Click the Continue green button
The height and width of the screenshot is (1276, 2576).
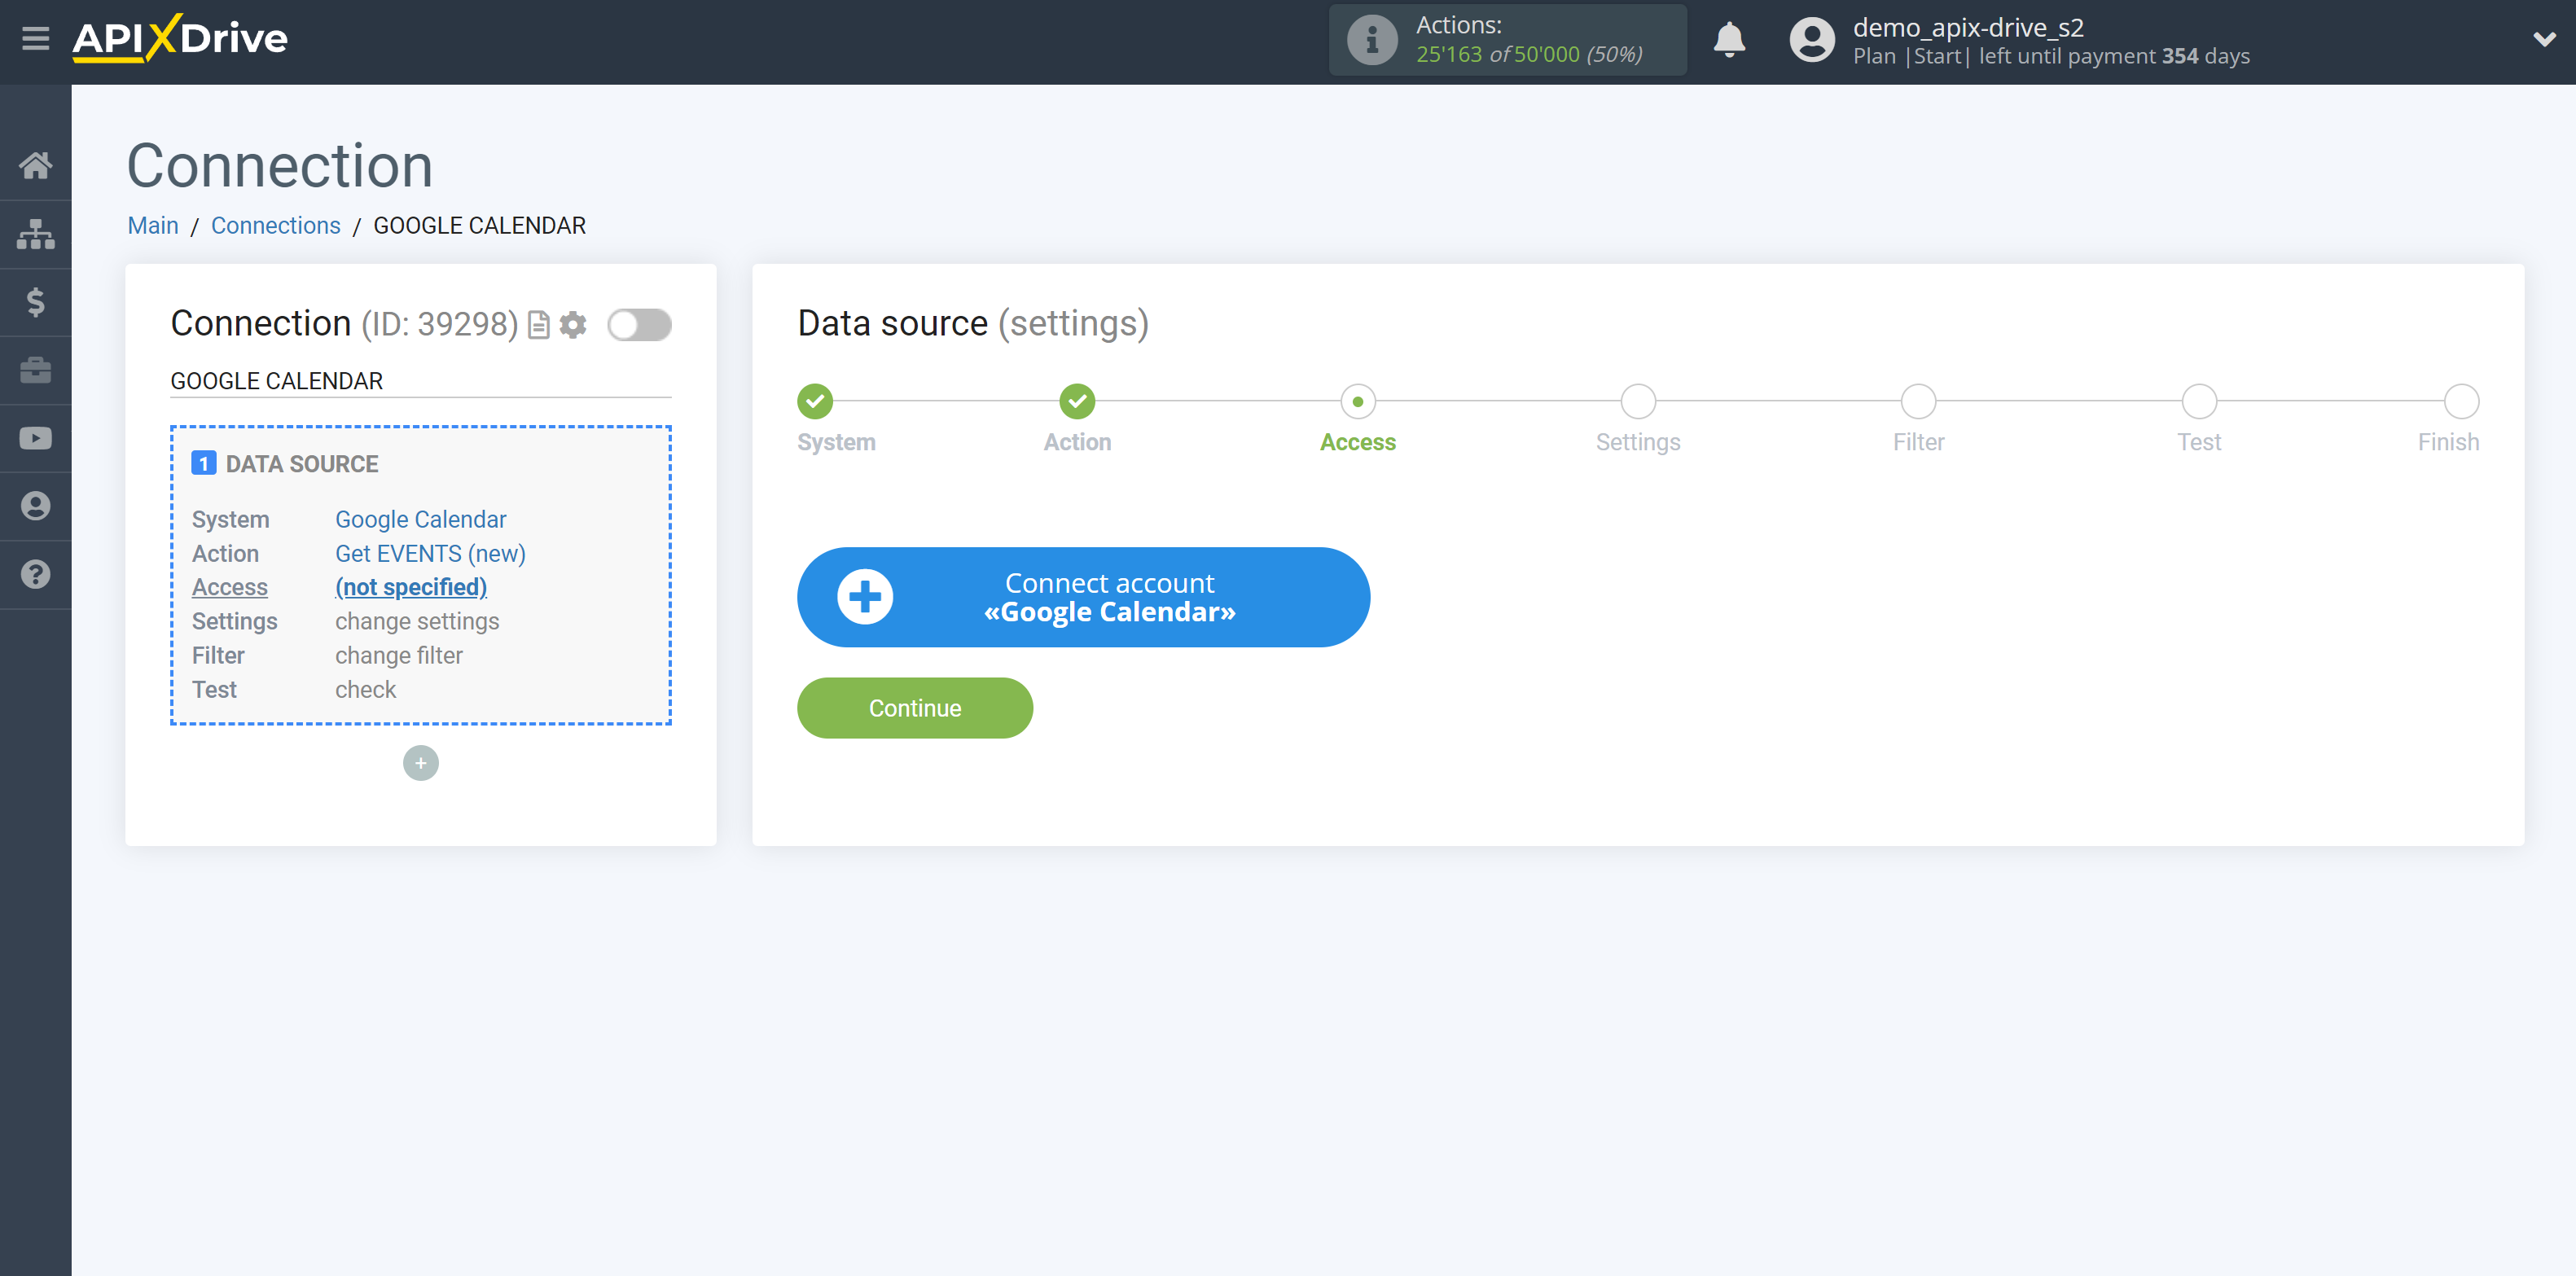[x=914, y=708]
